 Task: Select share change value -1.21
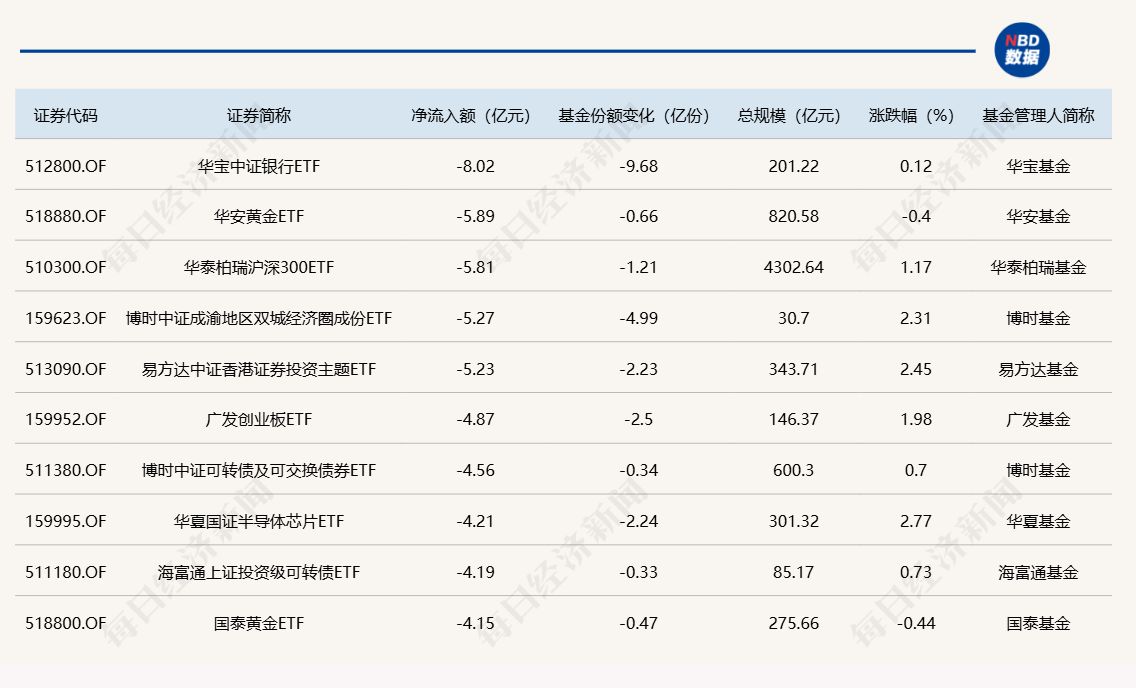point(638,267)
